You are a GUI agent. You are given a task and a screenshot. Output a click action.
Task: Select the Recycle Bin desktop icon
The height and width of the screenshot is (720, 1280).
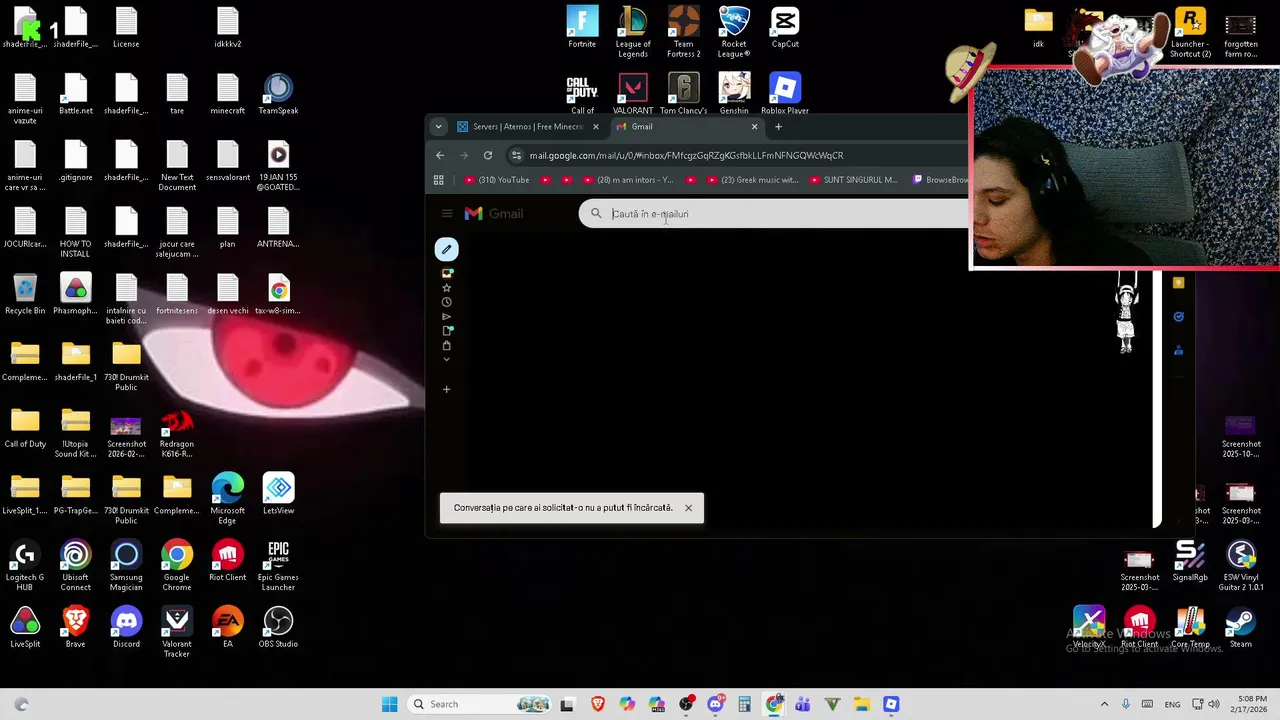pos(25,294)
